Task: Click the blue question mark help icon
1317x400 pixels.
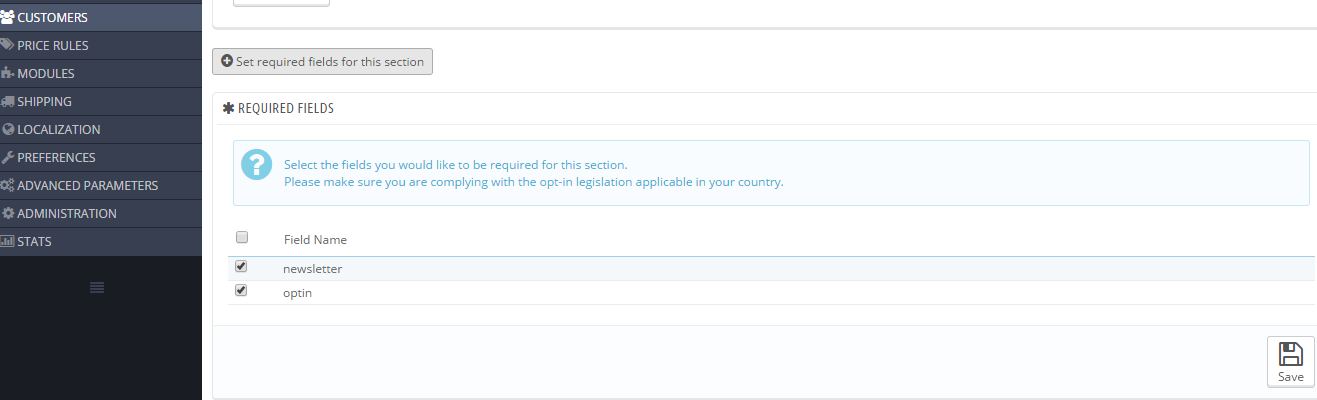Action: (257, 165)
